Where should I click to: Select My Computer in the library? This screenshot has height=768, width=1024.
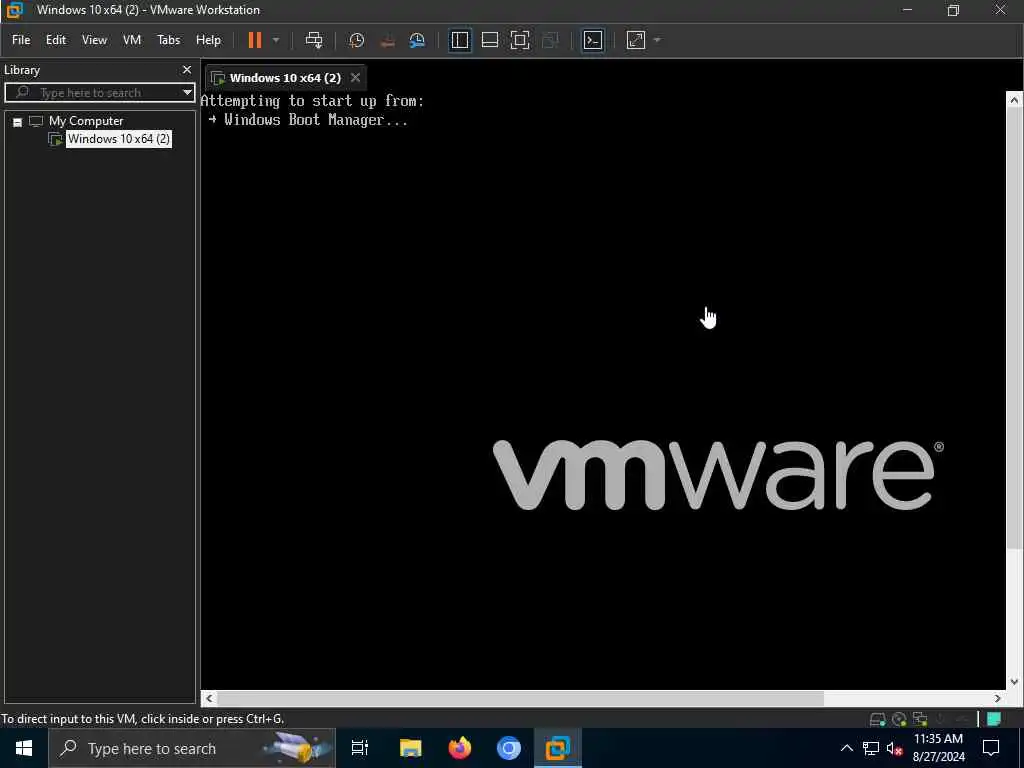click(86, 121)
